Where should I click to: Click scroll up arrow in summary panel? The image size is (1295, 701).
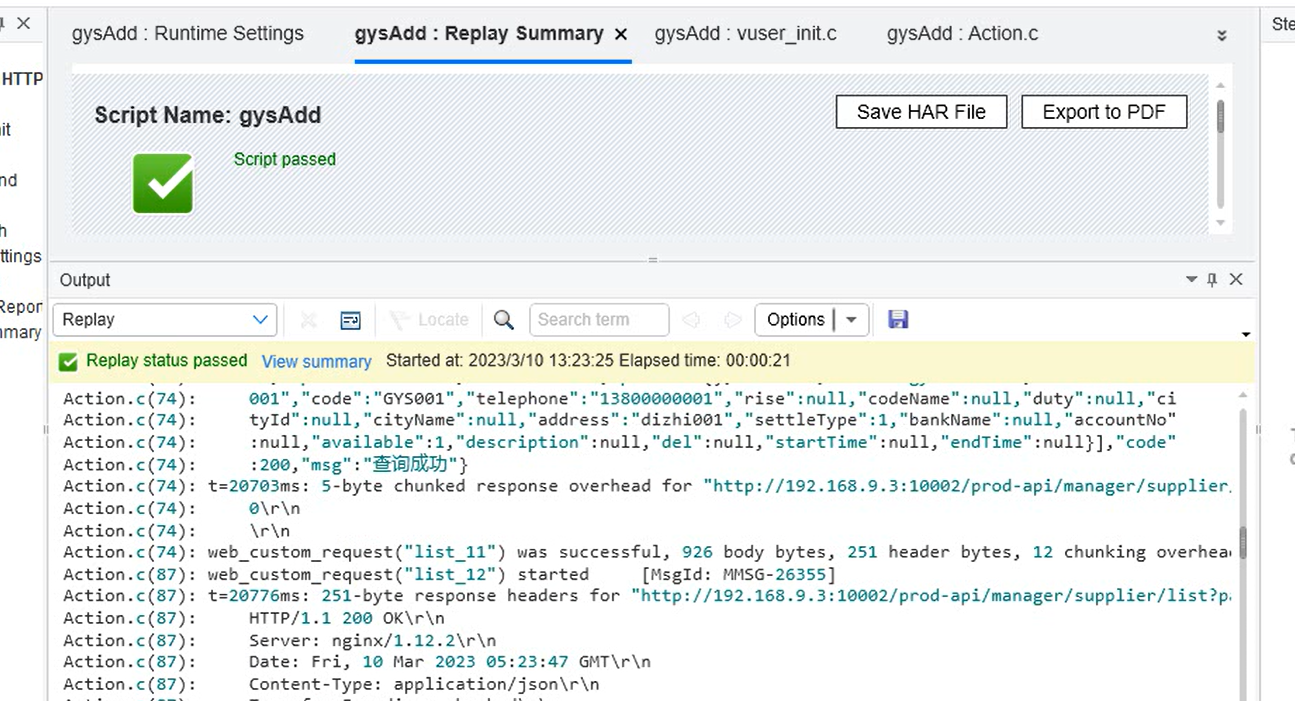1220,86
